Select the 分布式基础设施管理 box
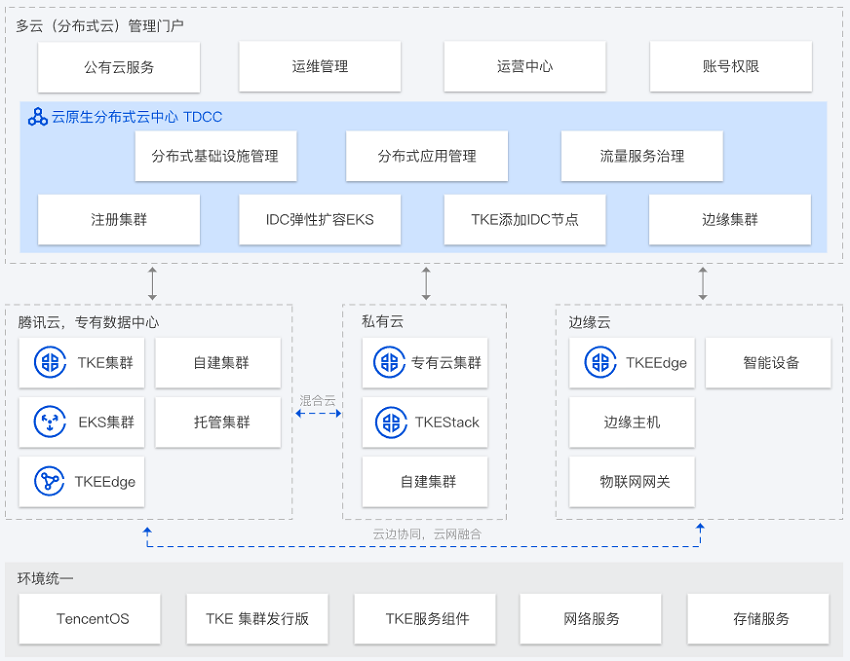The width and height of the screenshot is (850, 661). point(216,156)
